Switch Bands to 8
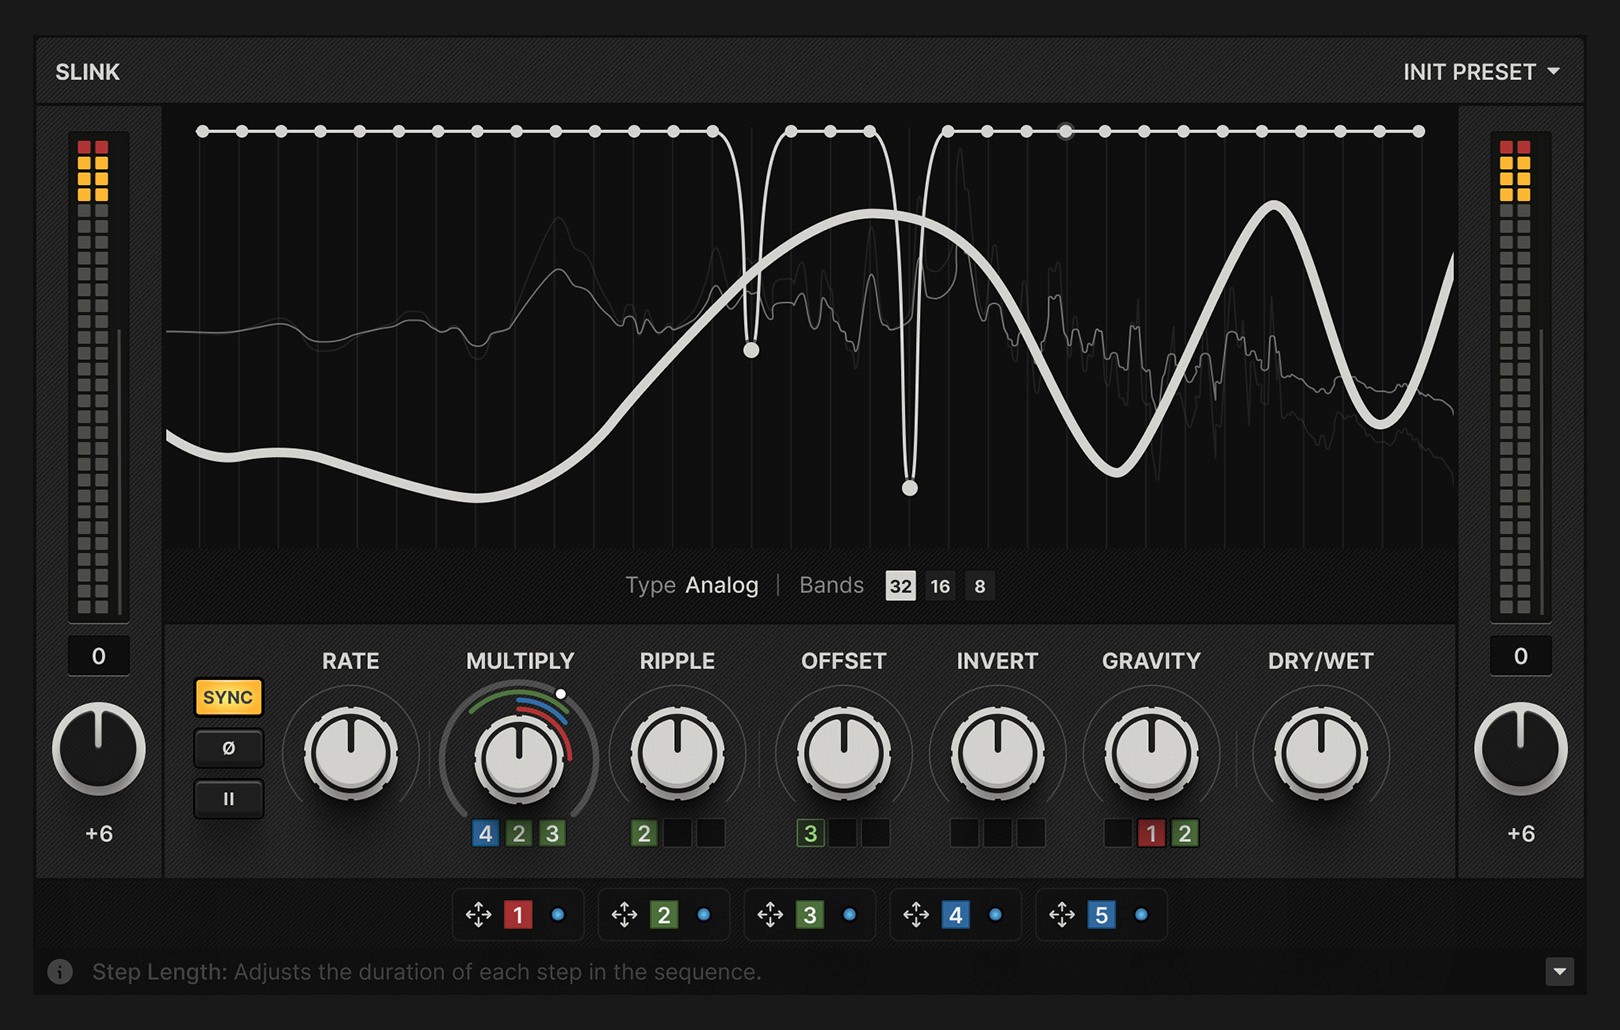The width and height of the screenshot is (1620, 1030). click(x=979, y=586)
